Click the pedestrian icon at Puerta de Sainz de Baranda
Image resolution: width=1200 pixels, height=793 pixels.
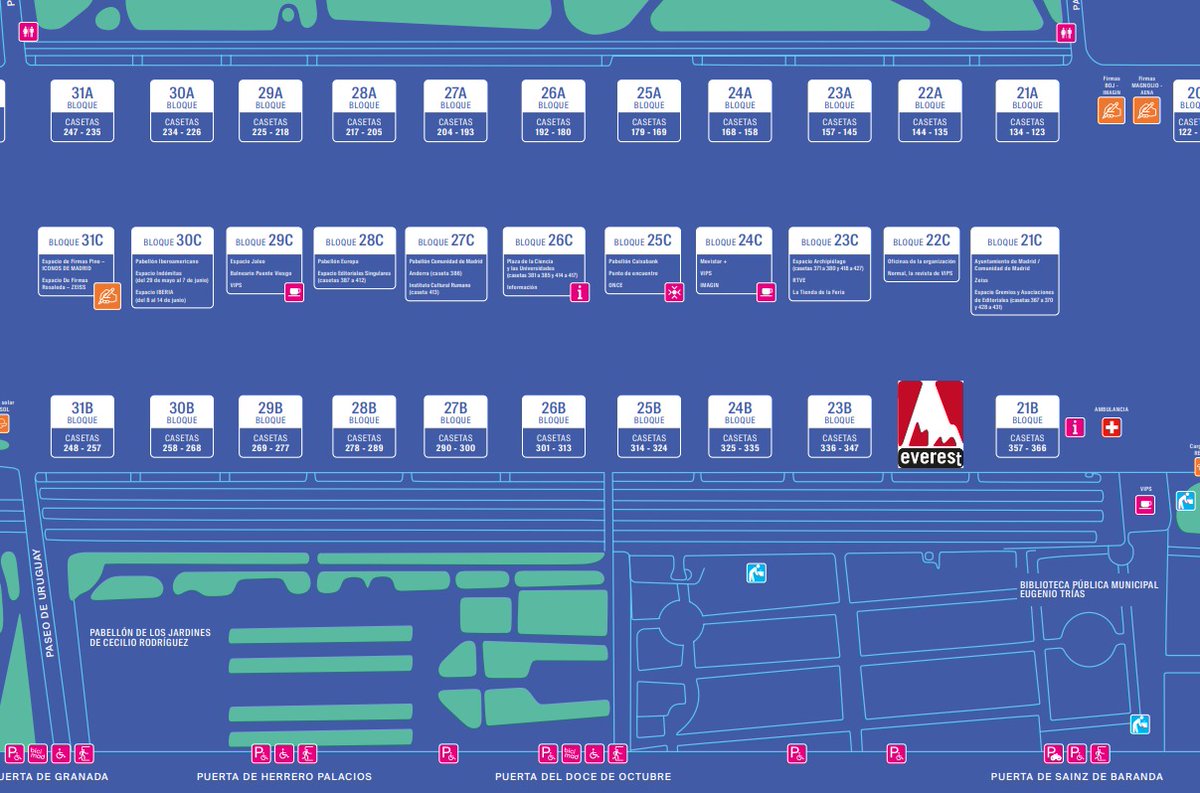(x=1100, y=753)
